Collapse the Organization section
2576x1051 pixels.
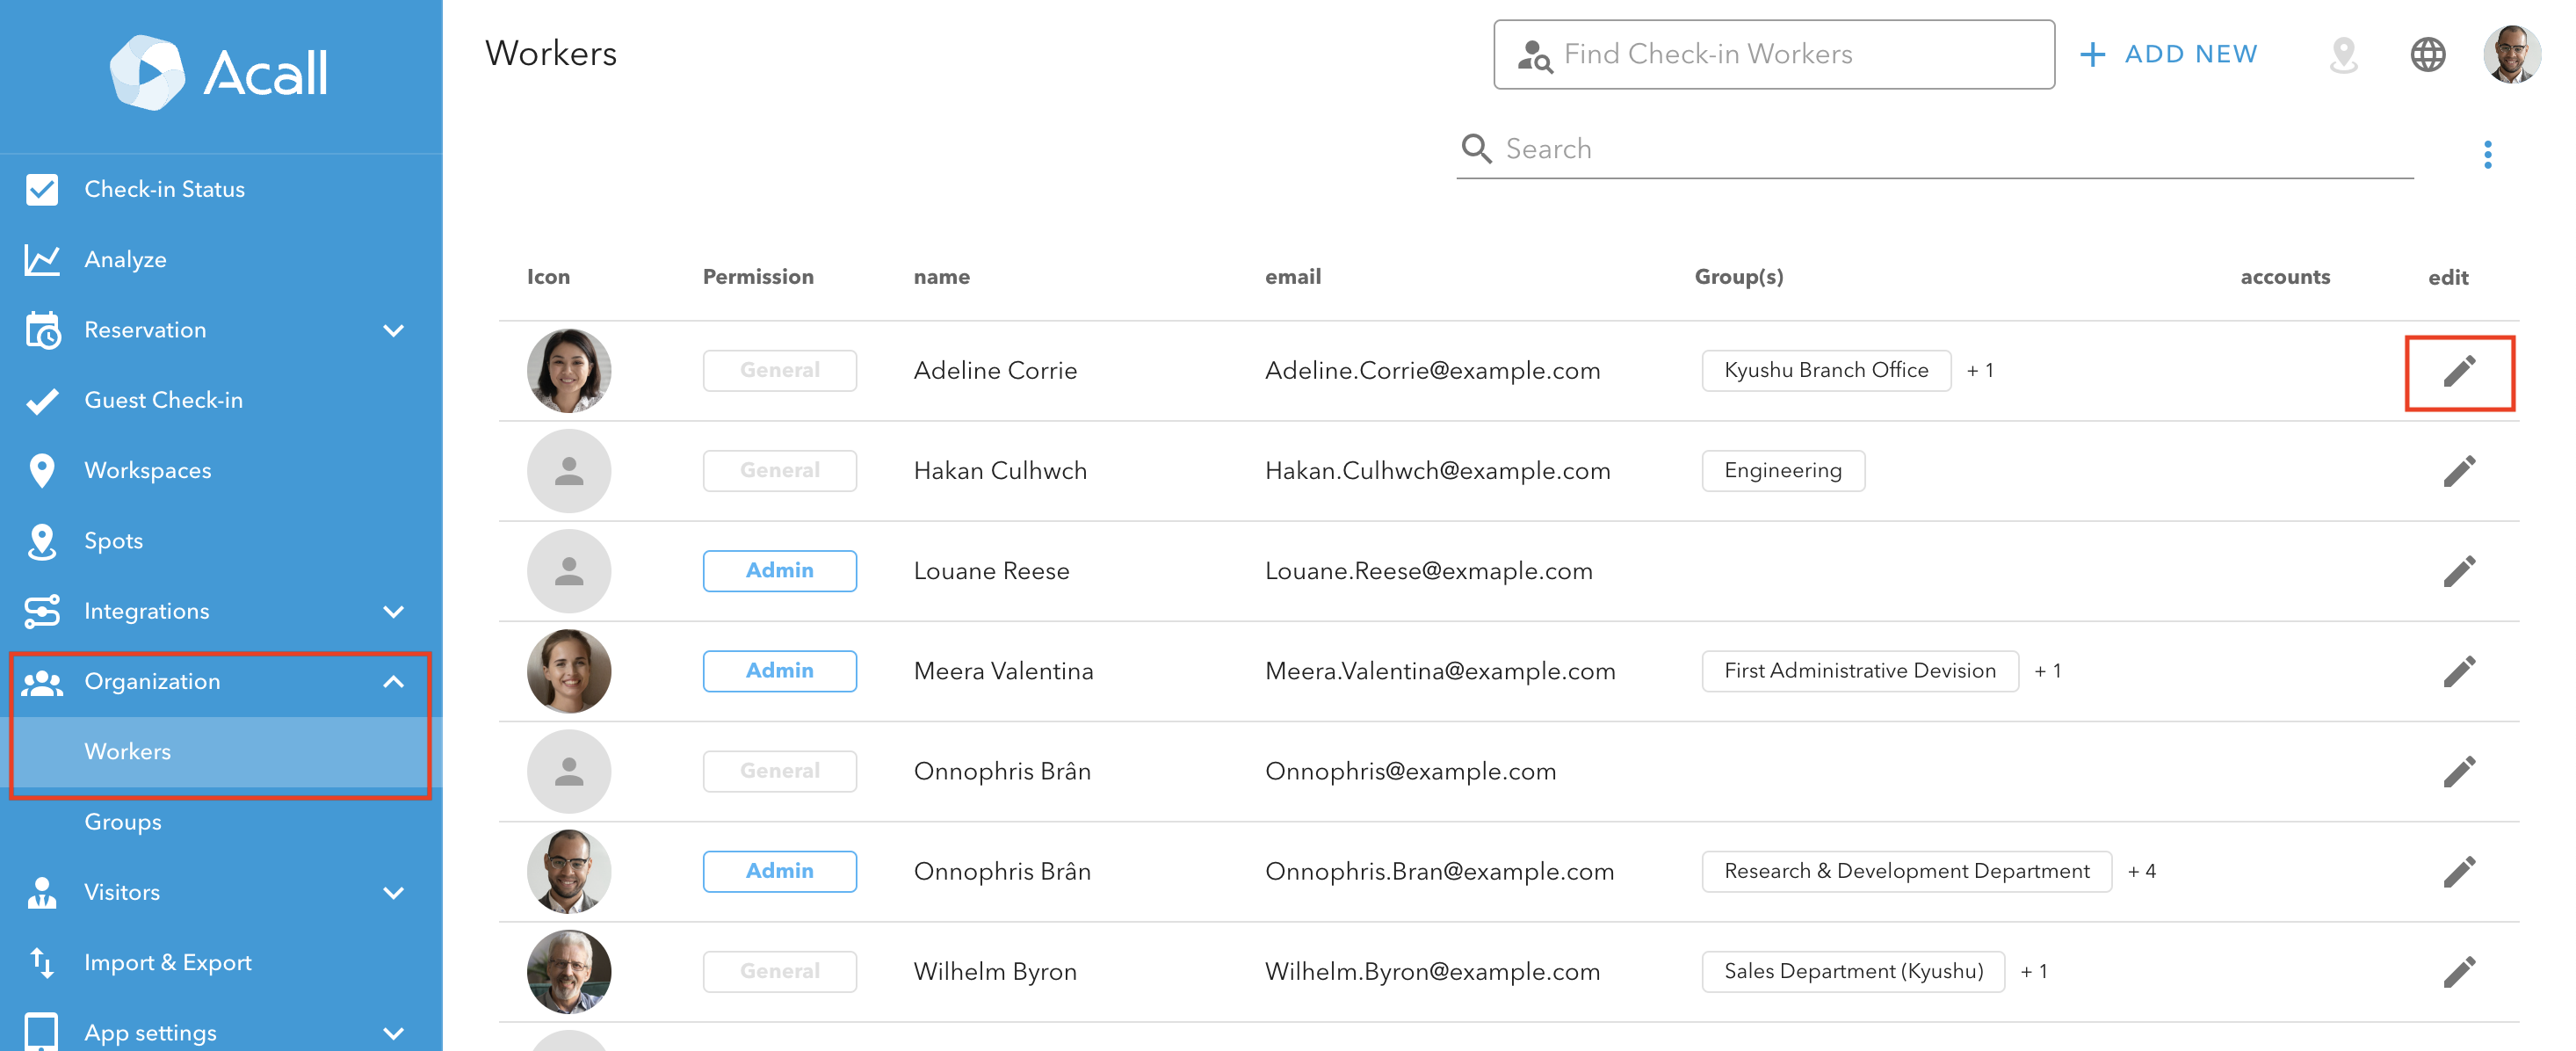(x=393, y=682)
